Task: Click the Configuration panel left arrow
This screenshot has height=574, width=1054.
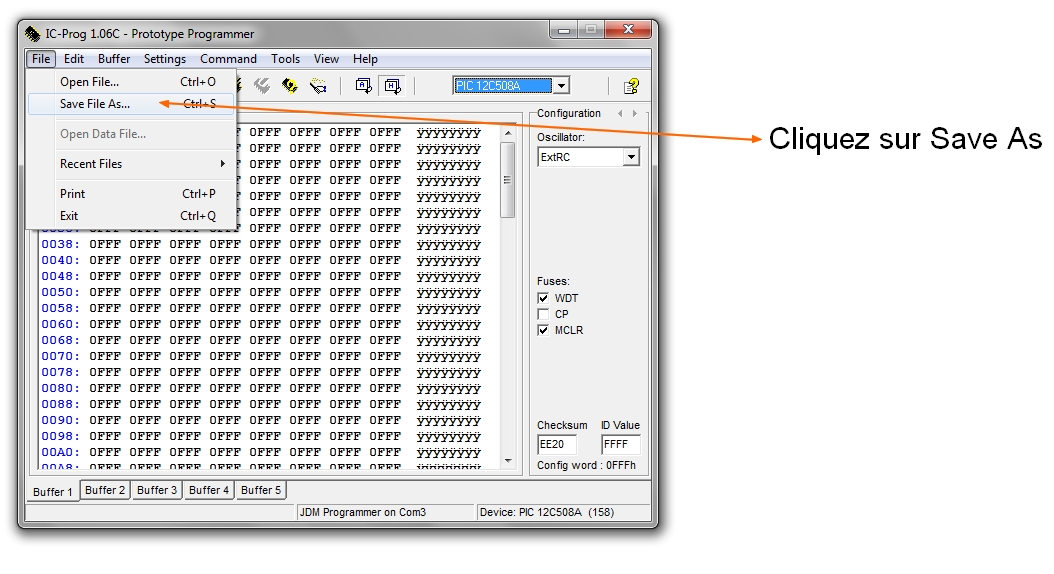Action: [620, 114]
